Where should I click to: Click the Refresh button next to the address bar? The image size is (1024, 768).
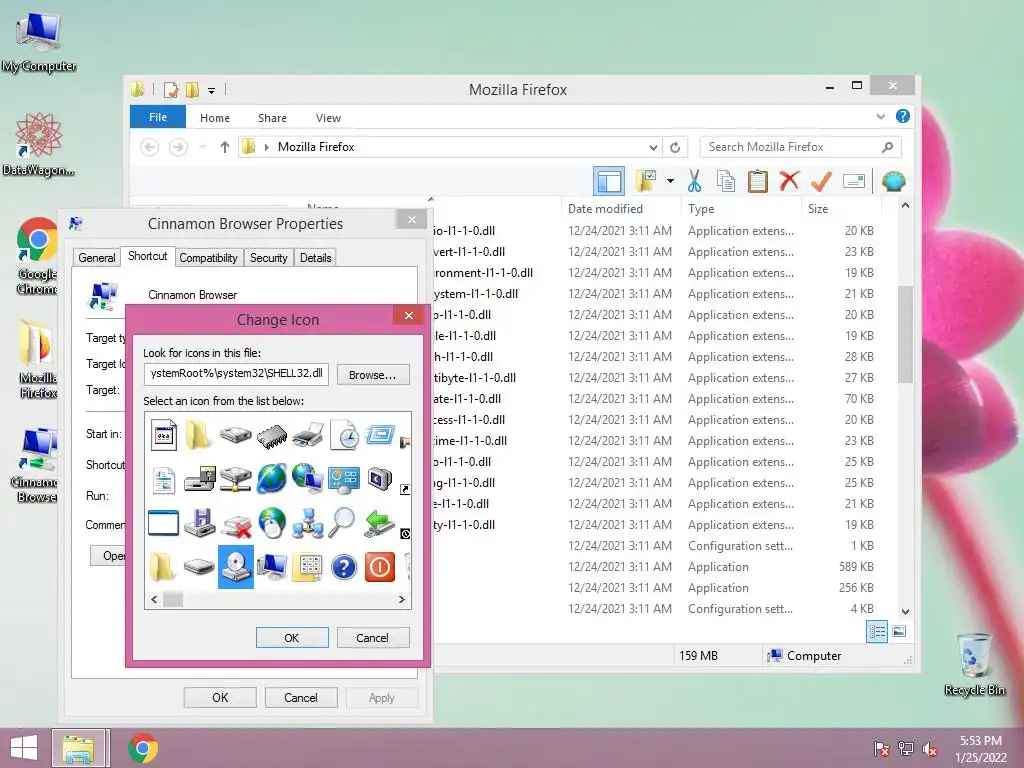[x=675, y=147]
